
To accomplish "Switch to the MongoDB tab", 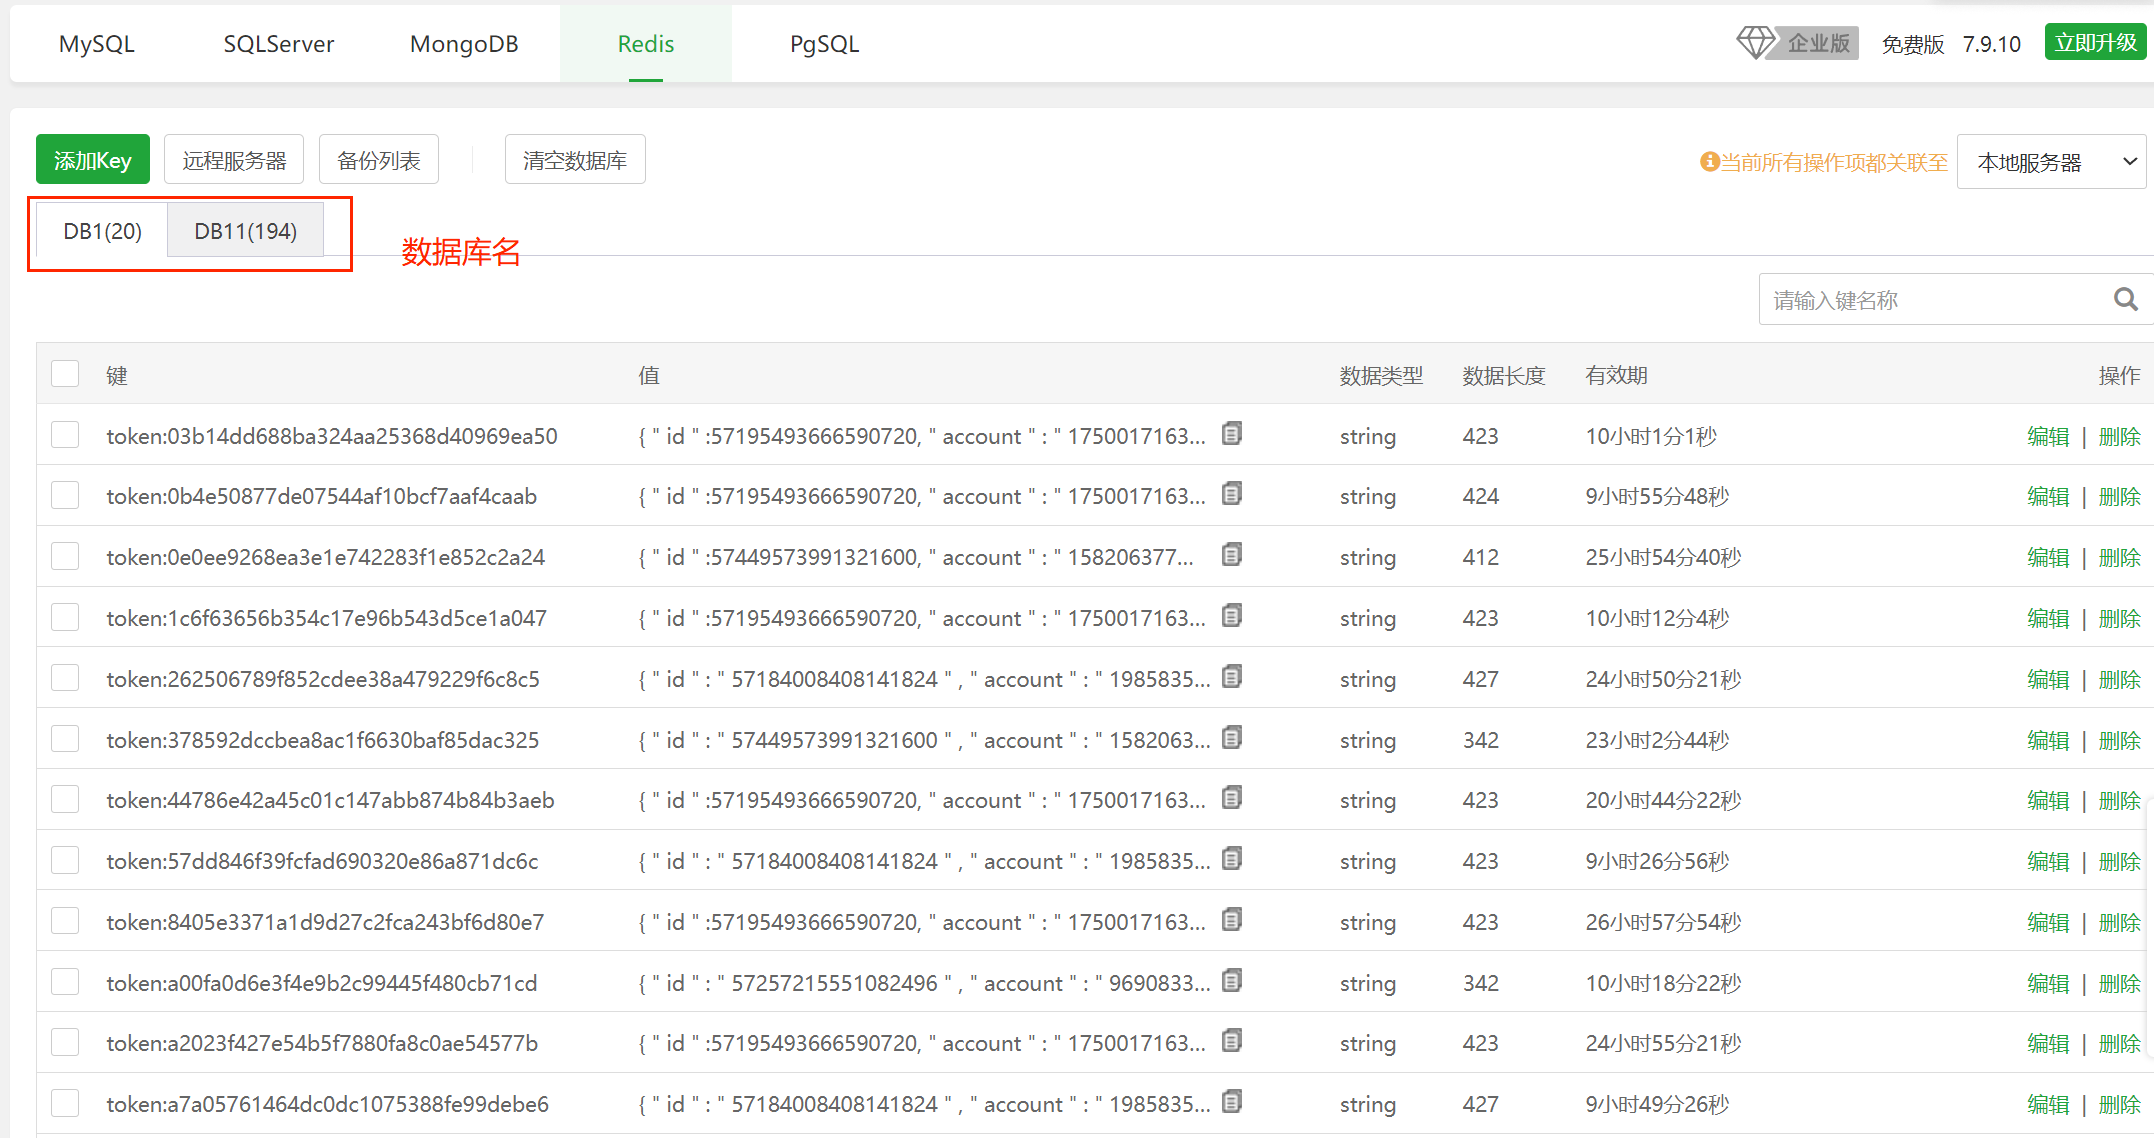I will pos(464,44).
